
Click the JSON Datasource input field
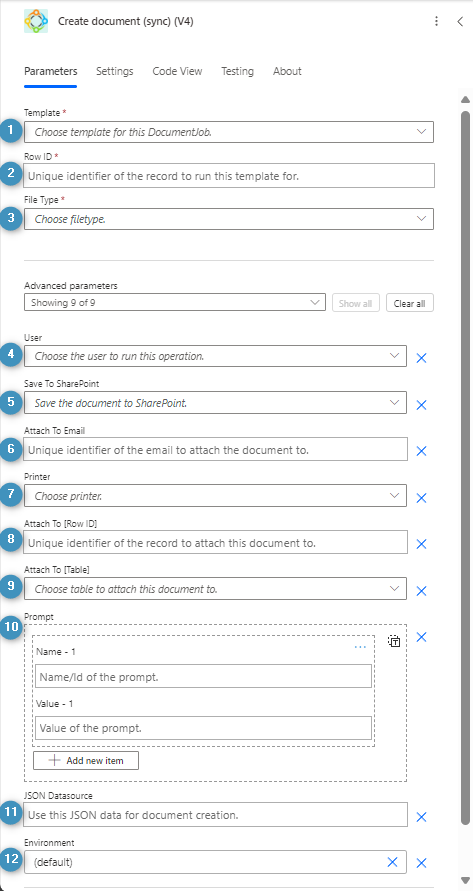coord(215,814)
